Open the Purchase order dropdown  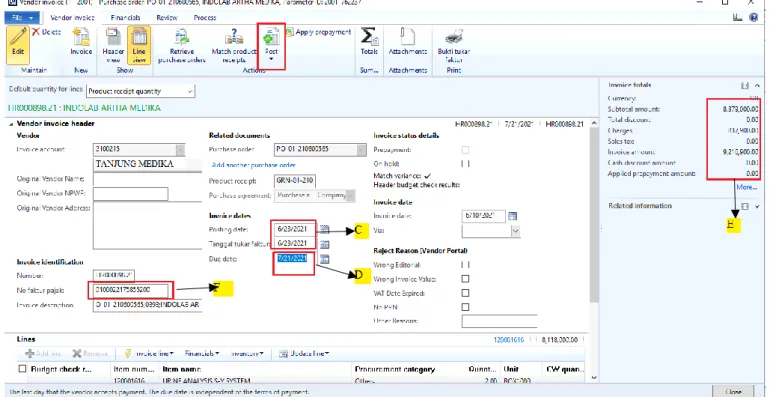point(361,149)
